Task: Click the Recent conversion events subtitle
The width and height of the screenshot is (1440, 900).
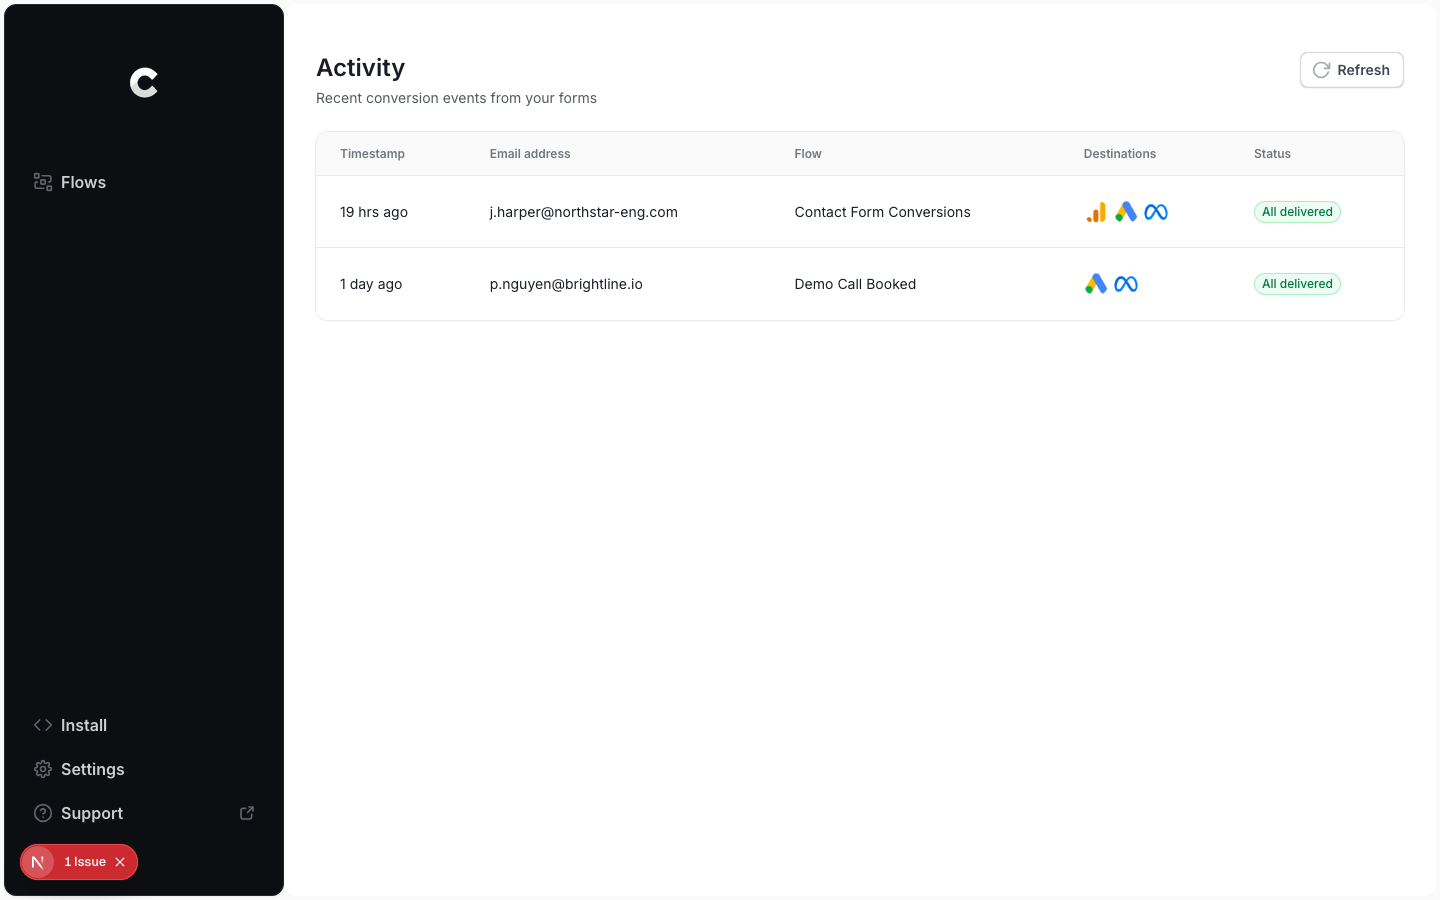Action: (456, 98)
